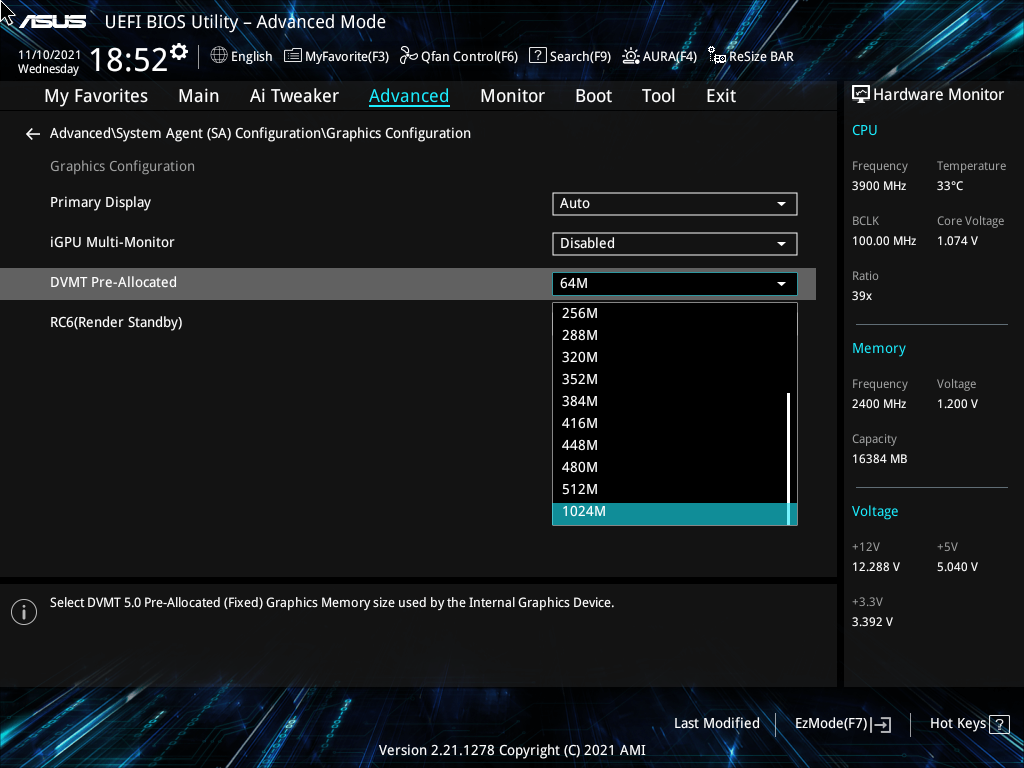Open MyFavorite(F3) list icon

coord(293,56)
